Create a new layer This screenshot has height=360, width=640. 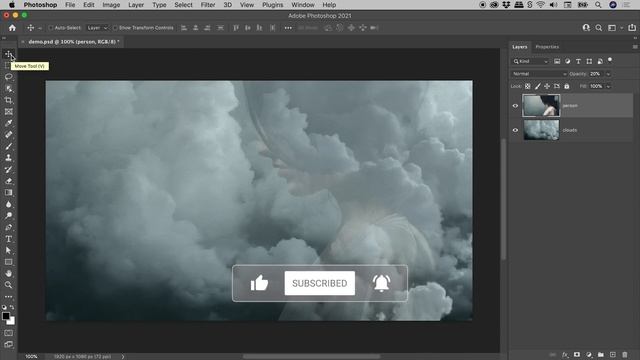coord(613,355)
